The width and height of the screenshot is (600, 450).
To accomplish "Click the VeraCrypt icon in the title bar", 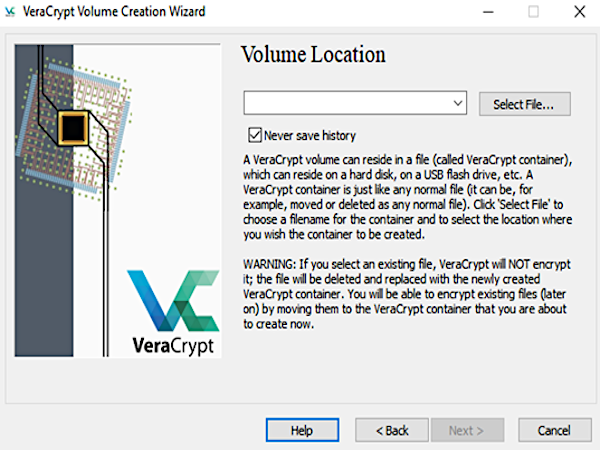I will pyautogui.click(x=10, y=11).
